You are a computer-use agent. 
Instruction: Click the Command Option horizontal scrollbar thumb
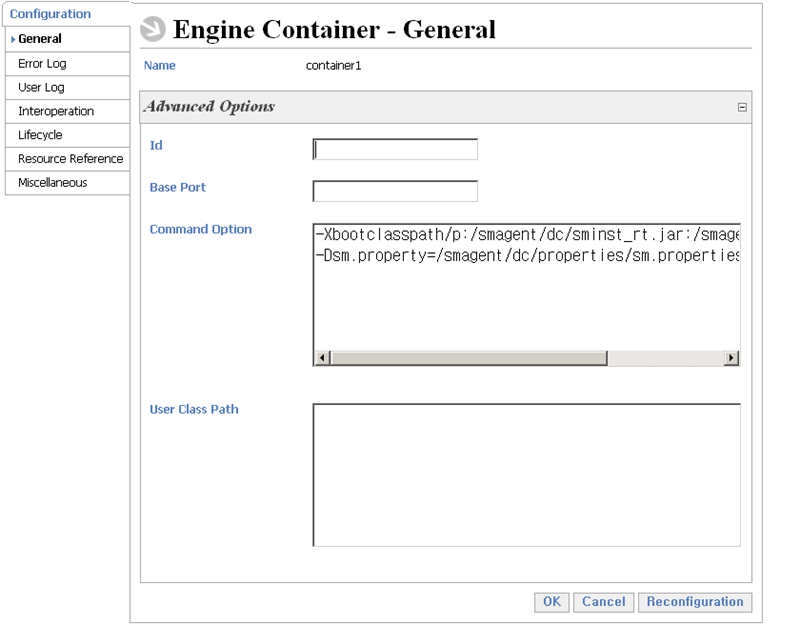point(469,358)
